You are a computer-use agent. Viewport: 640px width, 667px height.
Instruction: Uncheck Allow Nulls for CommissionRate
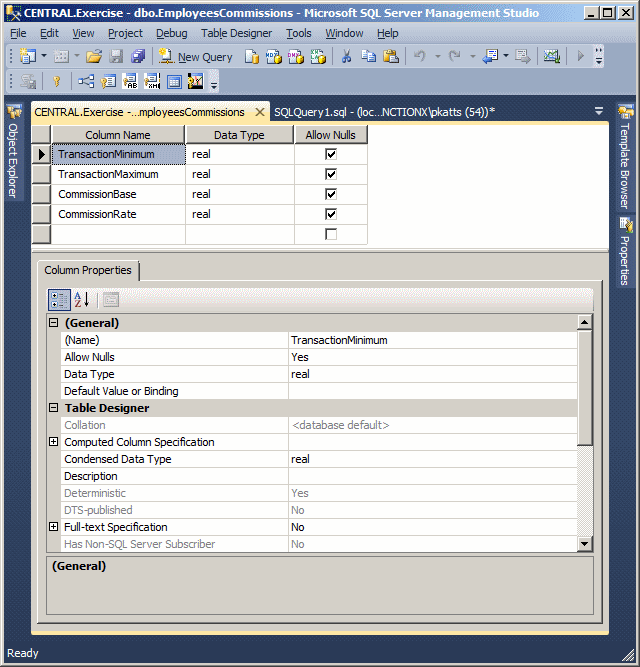[x=331, y=214]
